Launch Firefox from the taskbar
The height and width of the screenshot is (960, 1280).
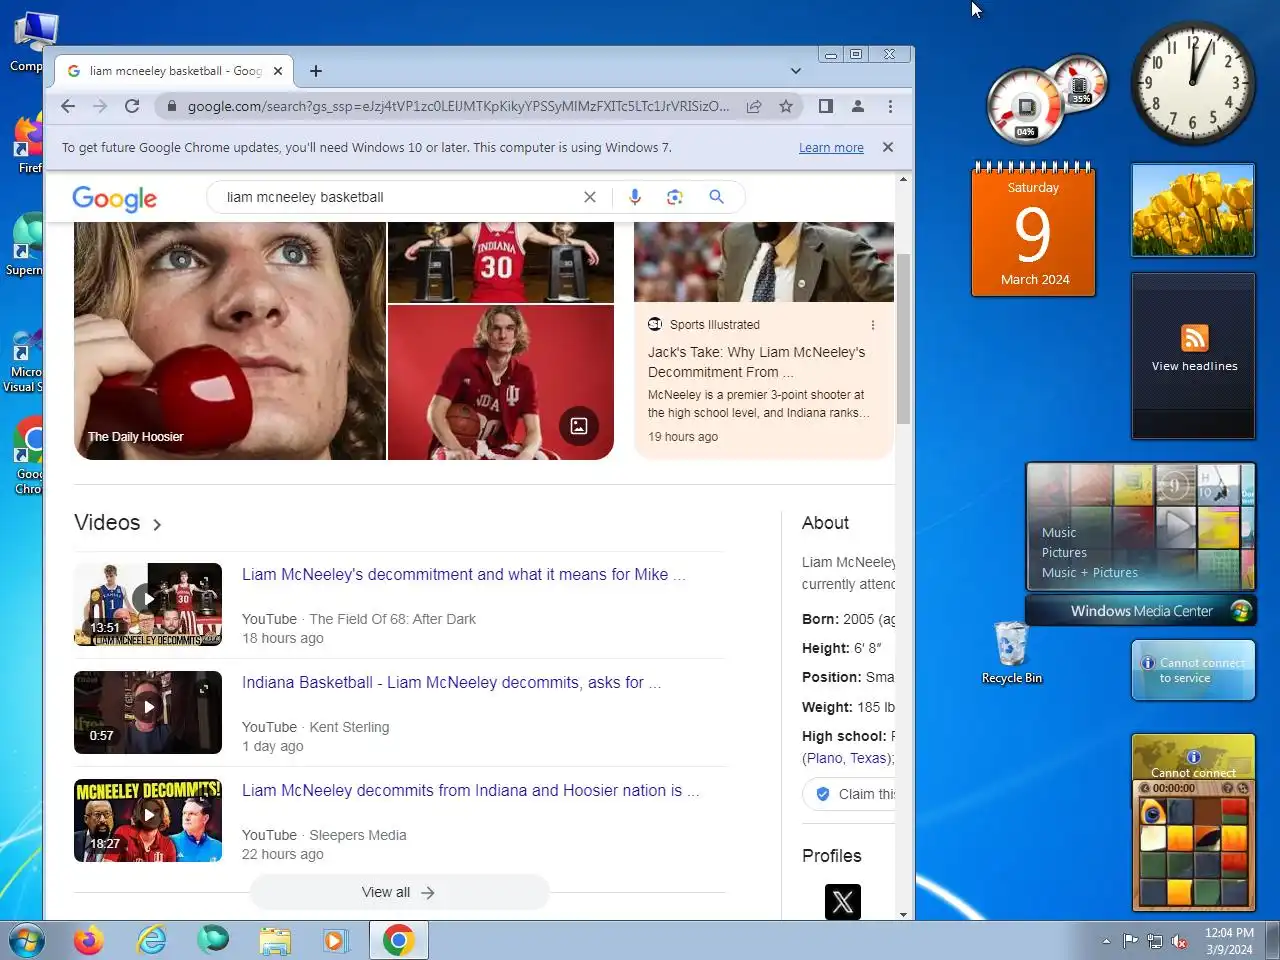89,941
